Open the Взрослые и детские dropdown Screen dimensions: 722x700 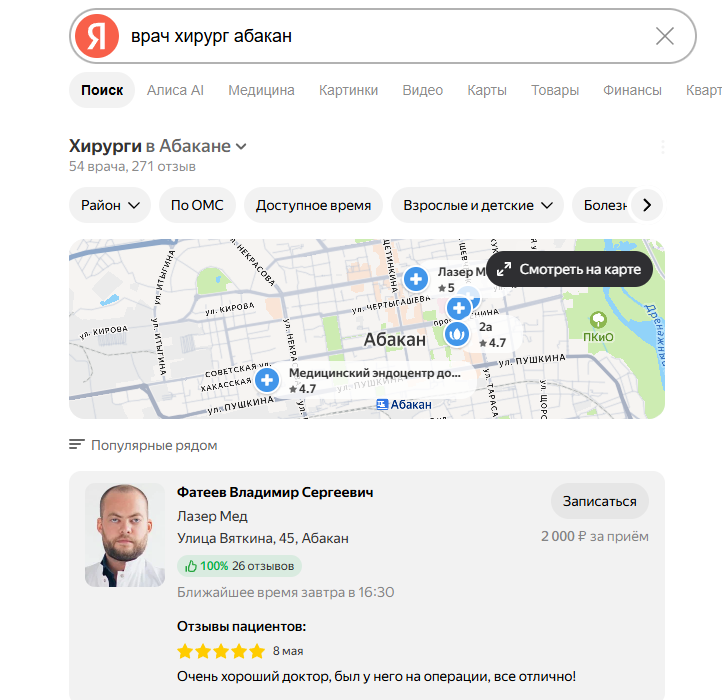tap(477, 205)
